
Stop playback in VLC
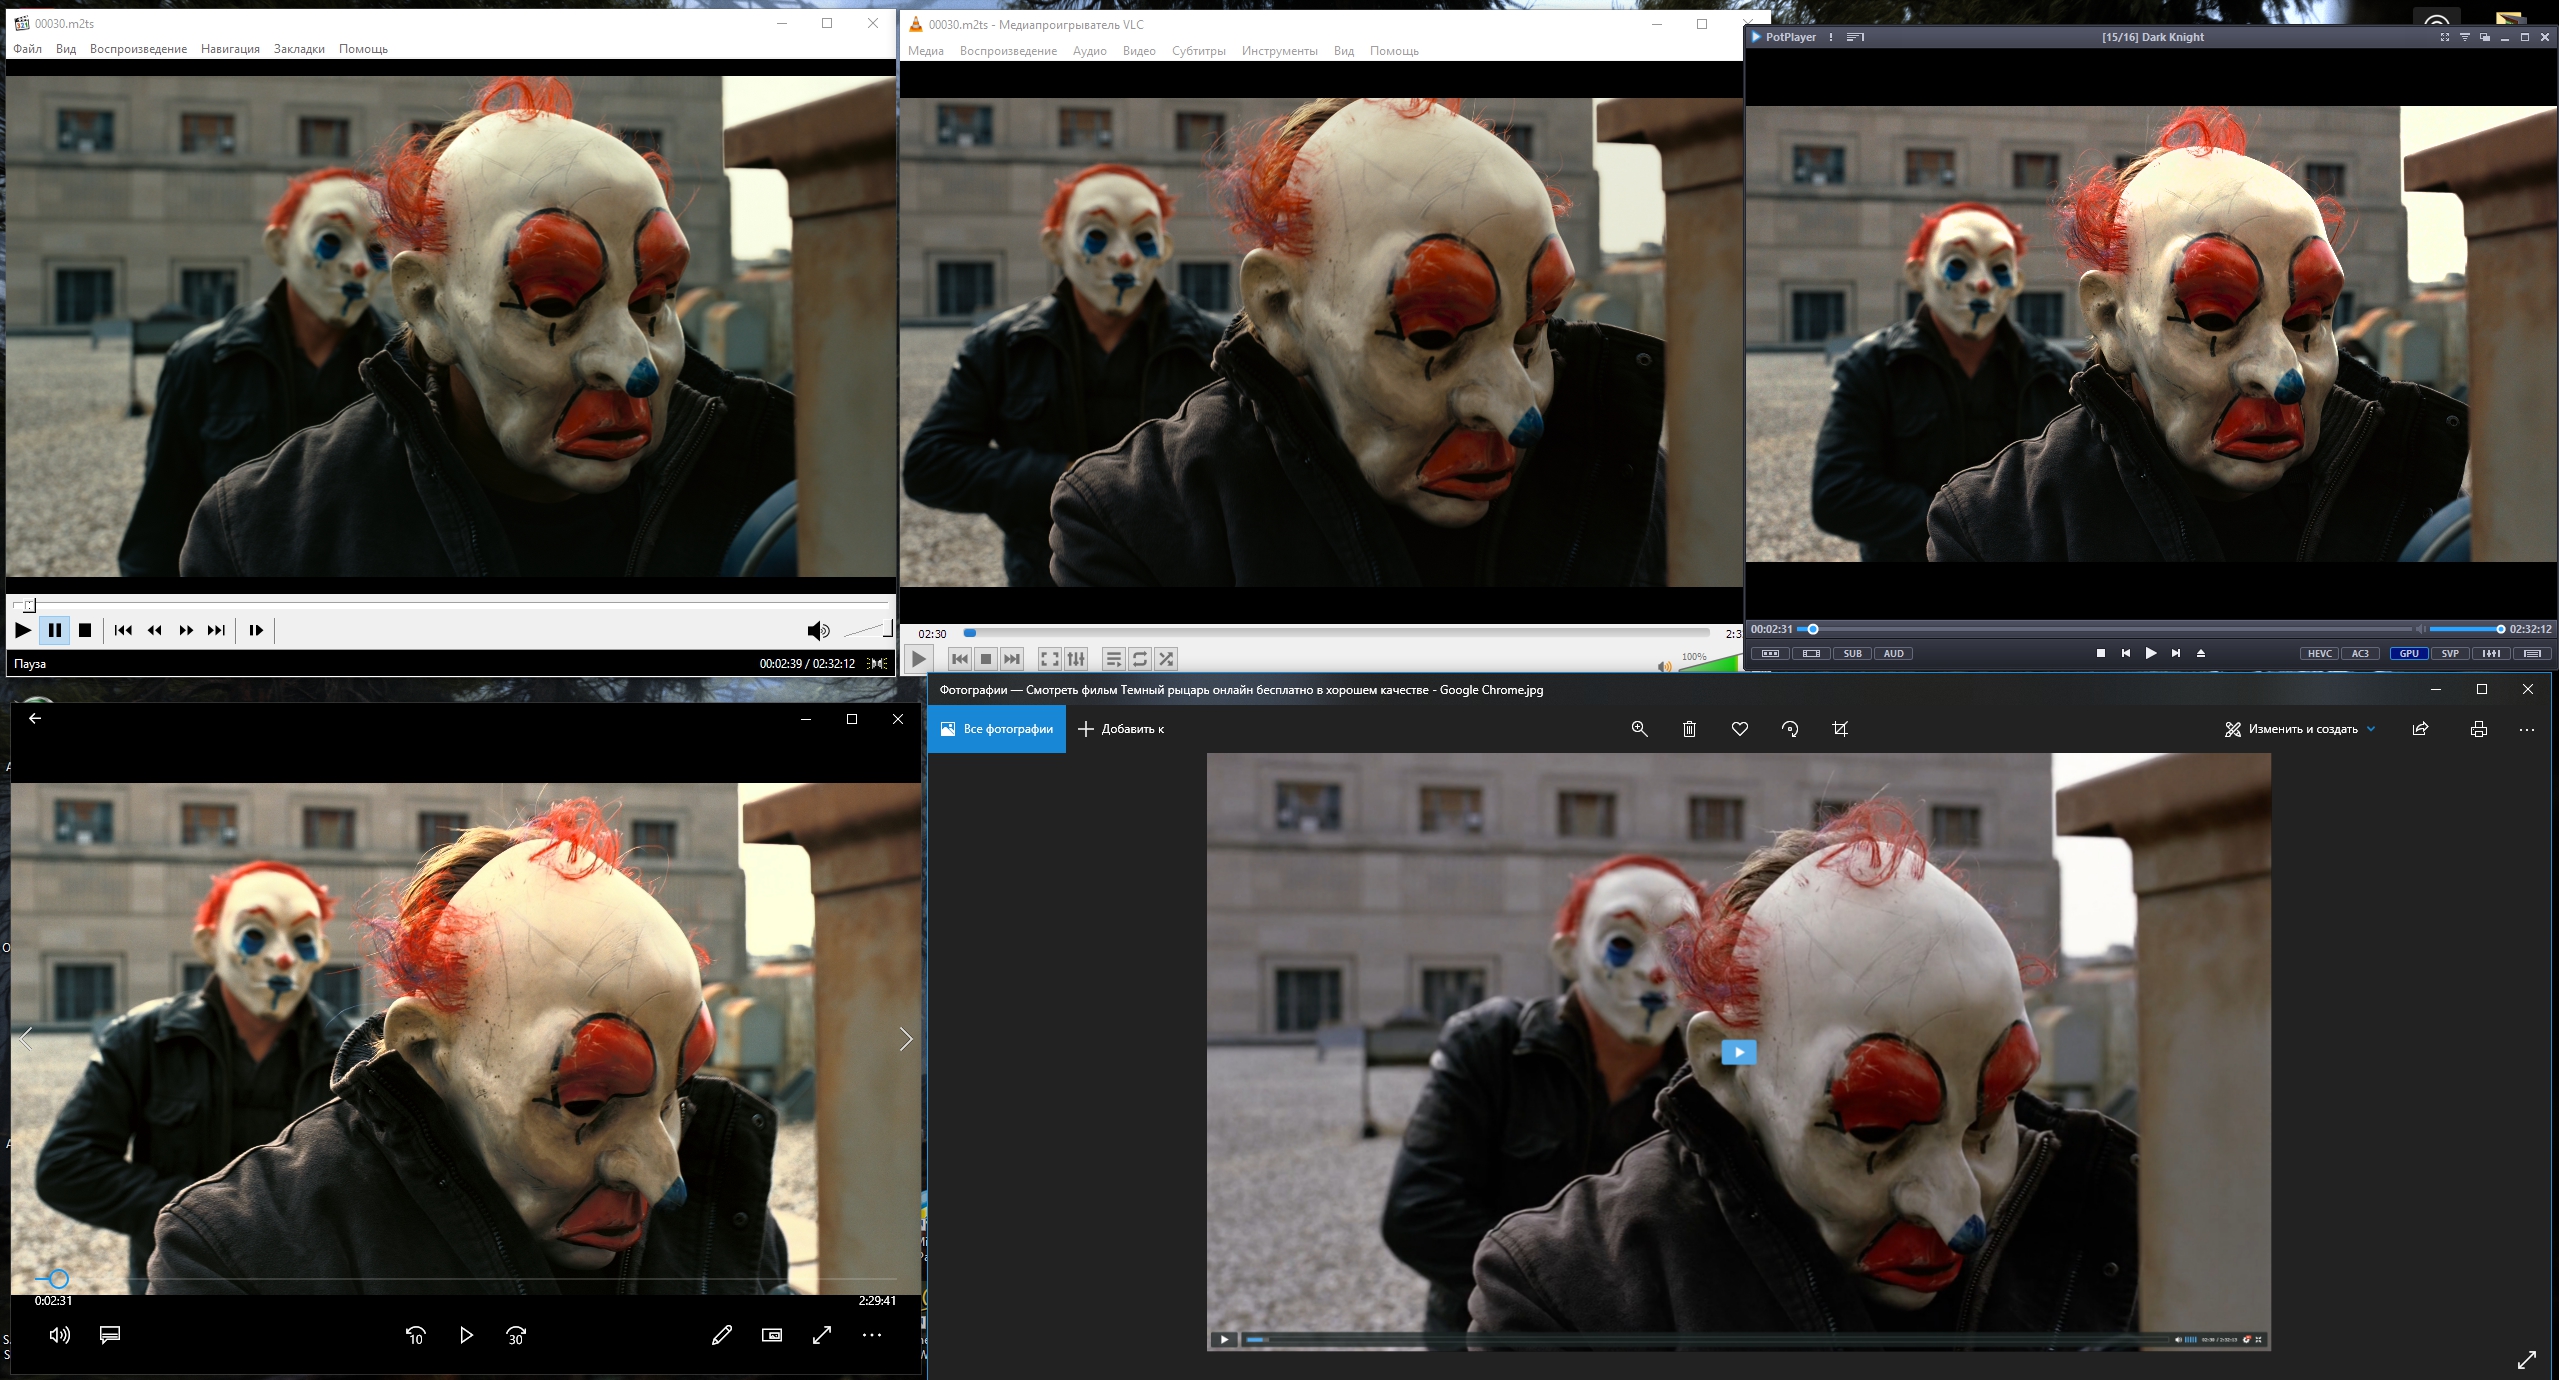click(x=986, y=659)
